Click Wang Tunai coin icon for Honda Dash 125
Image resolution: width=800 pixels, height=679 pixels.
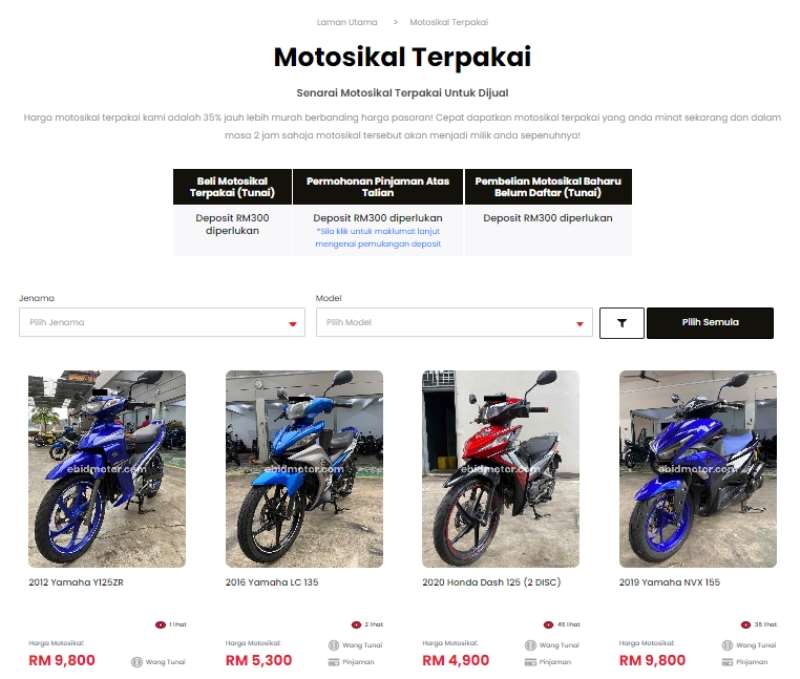pyautogui.click(x=531, y=645)
